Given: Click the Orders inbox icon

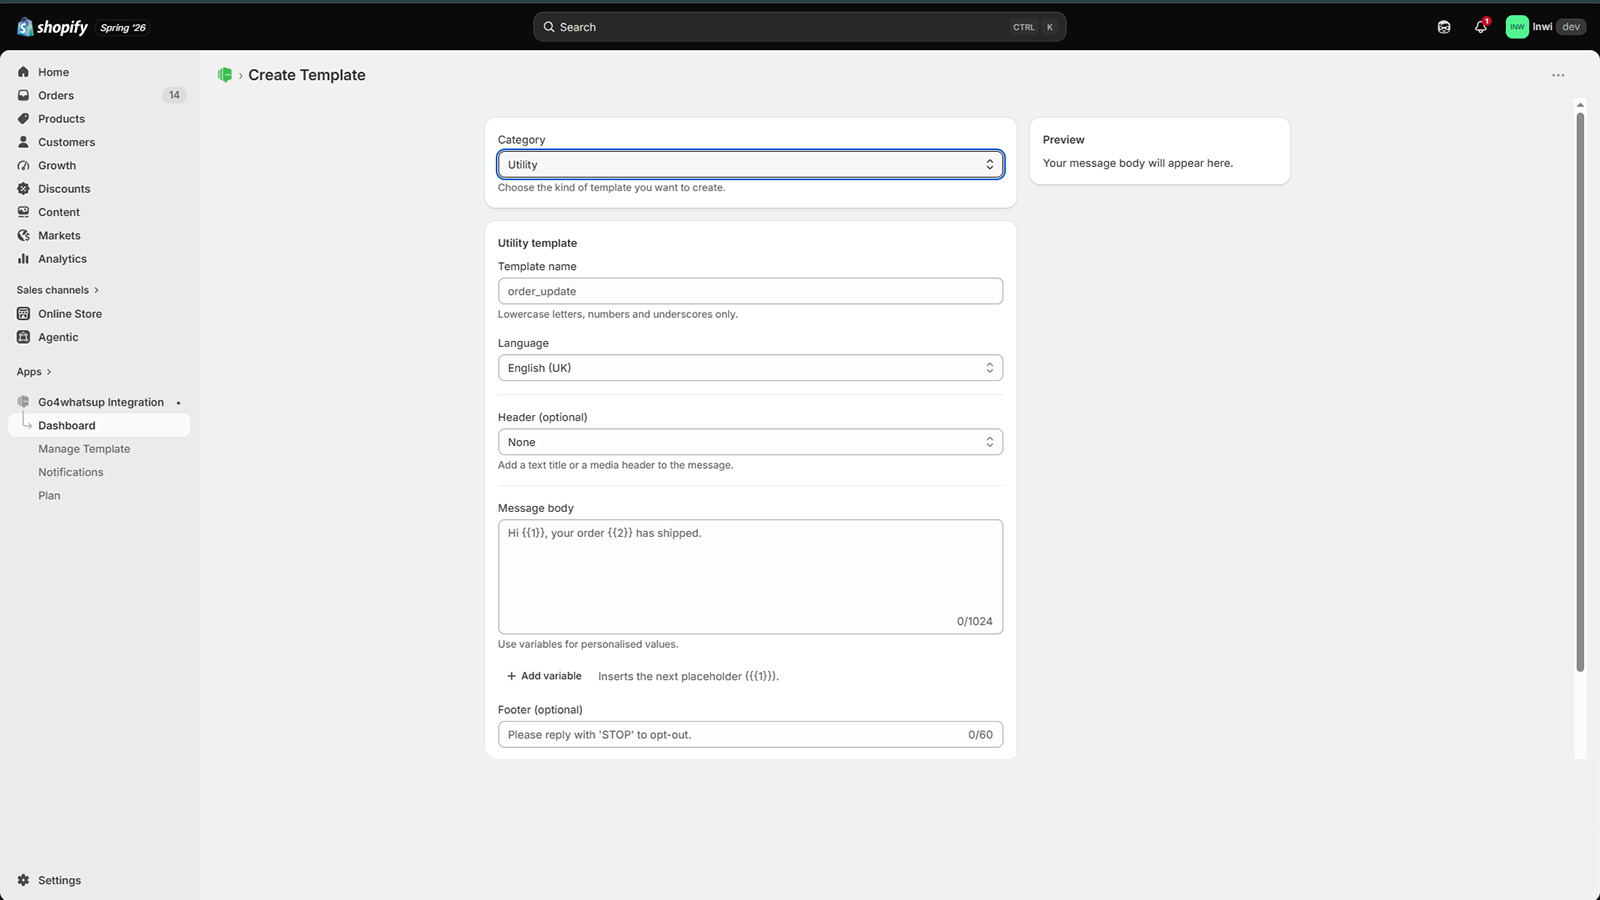Looking at the screenshot, I should [x=23, y=95].
